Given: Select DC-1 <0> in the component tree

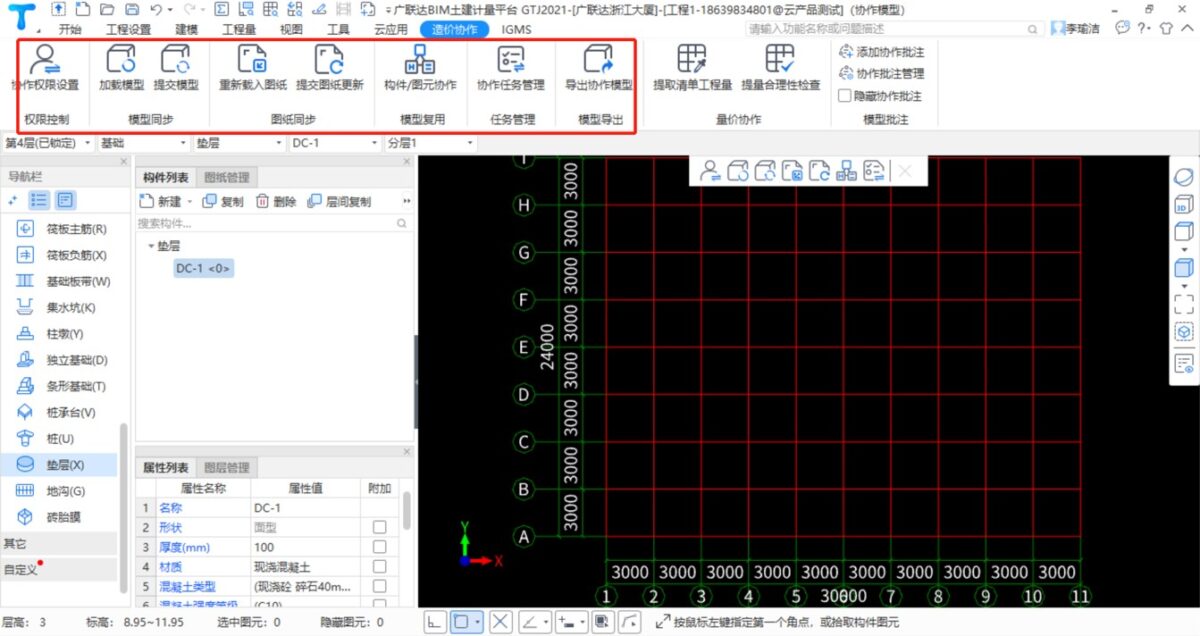Looking at the screenshot, I should point(203,268).
